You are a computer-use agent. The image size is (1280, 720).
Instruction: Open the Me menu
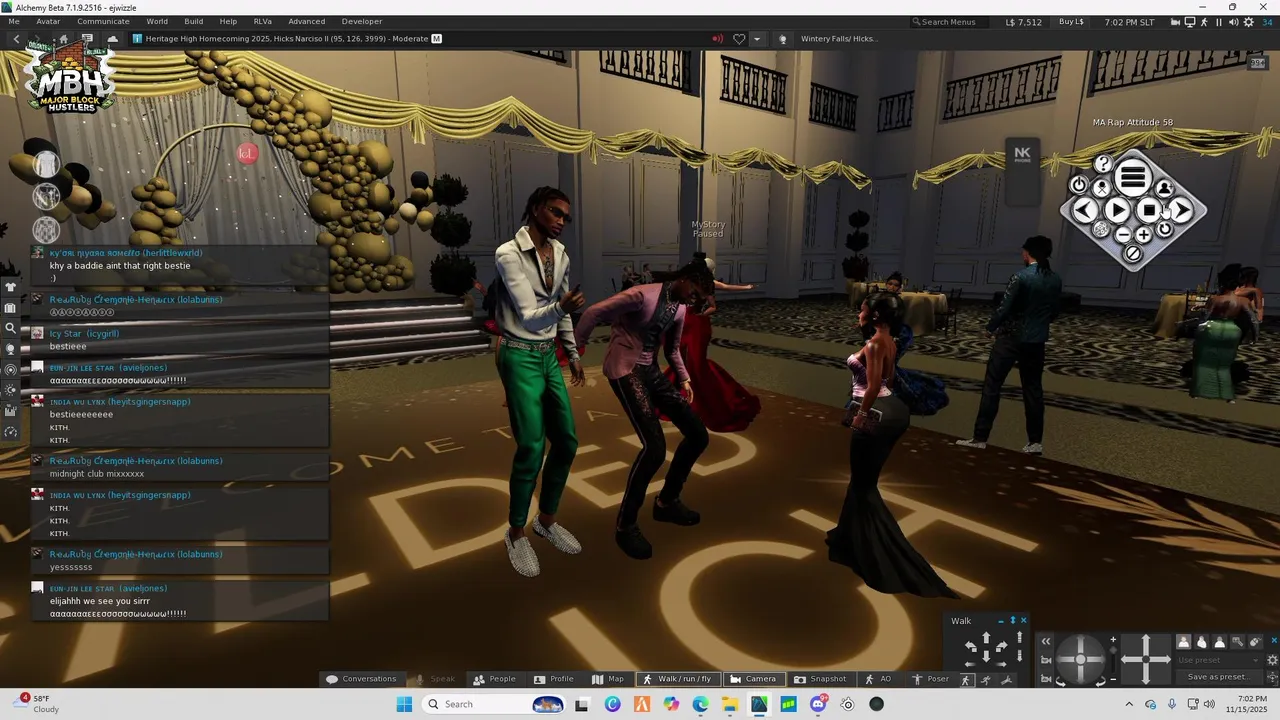click(x=14, y=21)
